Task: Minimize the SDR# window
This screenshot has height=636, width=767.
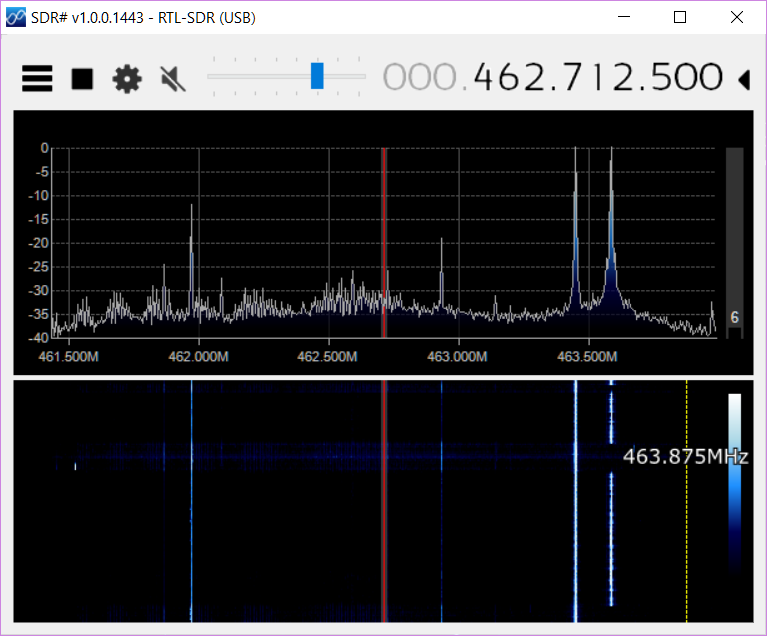Action: pyautogui.click(x=624, y=18)
